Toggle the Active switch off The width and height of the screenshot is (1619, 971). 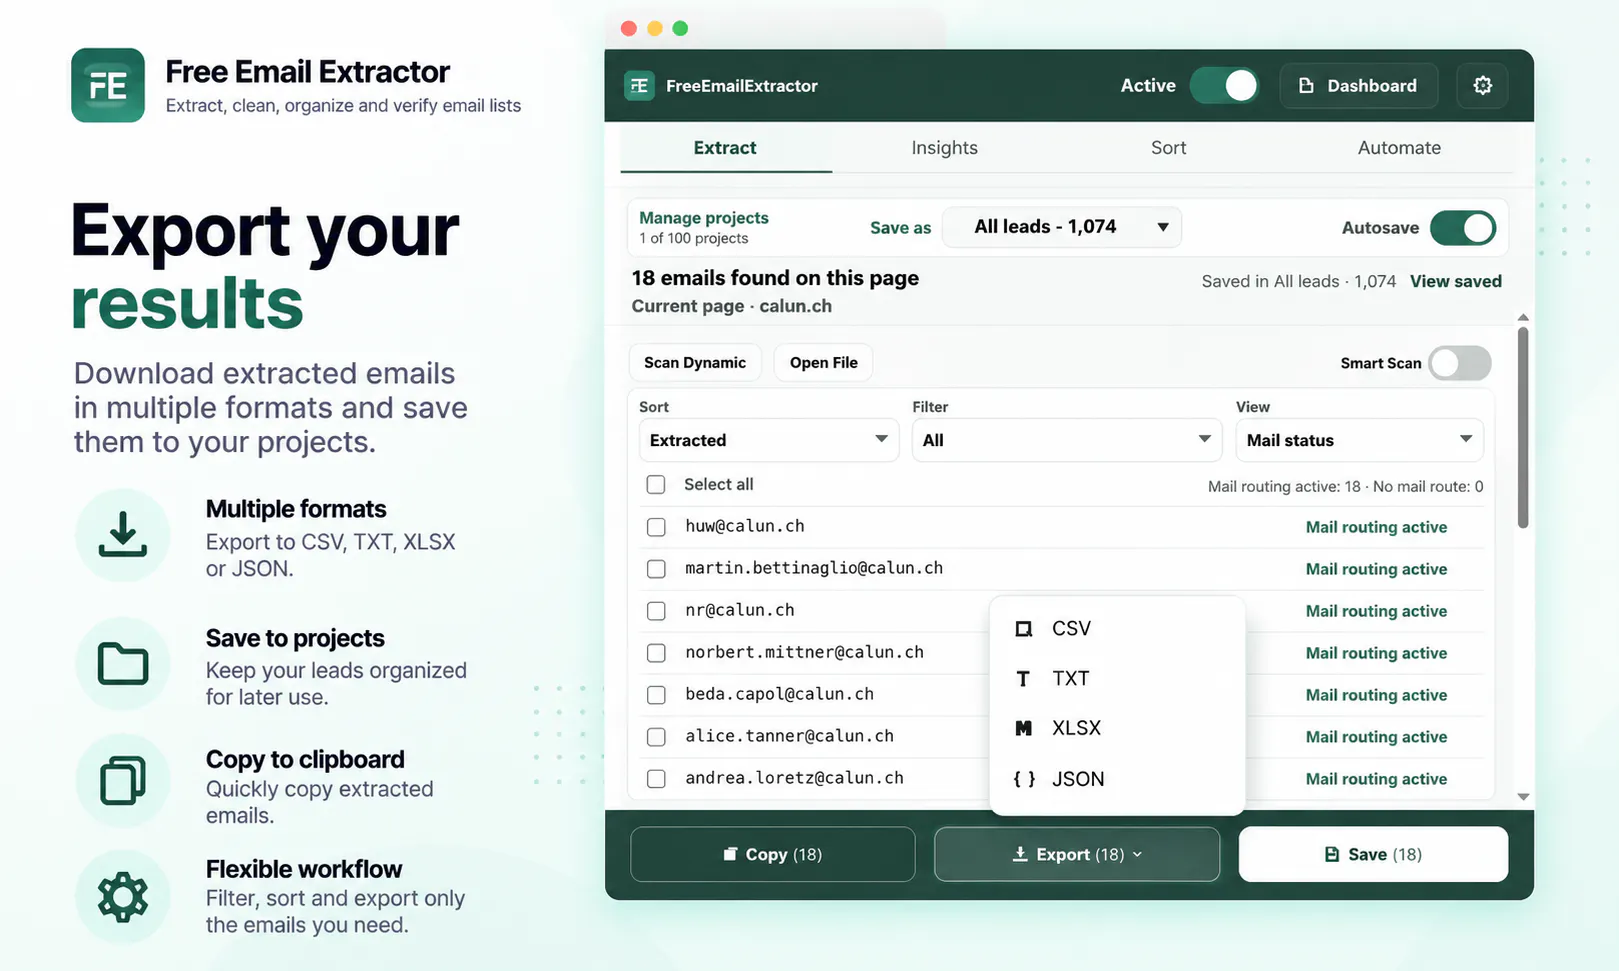(x=1225, y=86)
